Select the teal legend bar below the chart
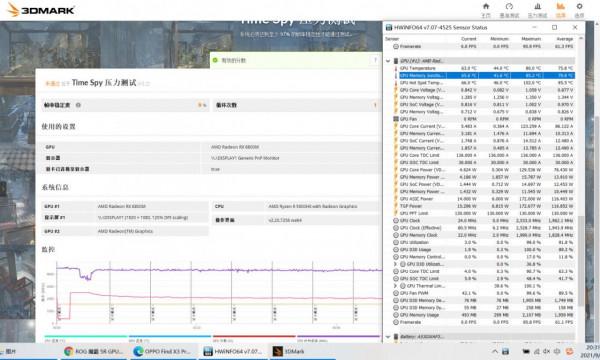The image size is (600, 360). (x=85, y=336)
